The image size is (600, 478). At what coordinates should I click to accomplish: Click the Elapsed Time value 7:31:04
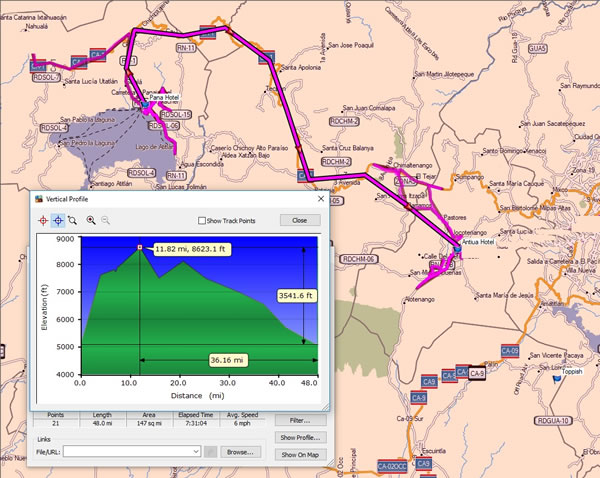[196, 423]
